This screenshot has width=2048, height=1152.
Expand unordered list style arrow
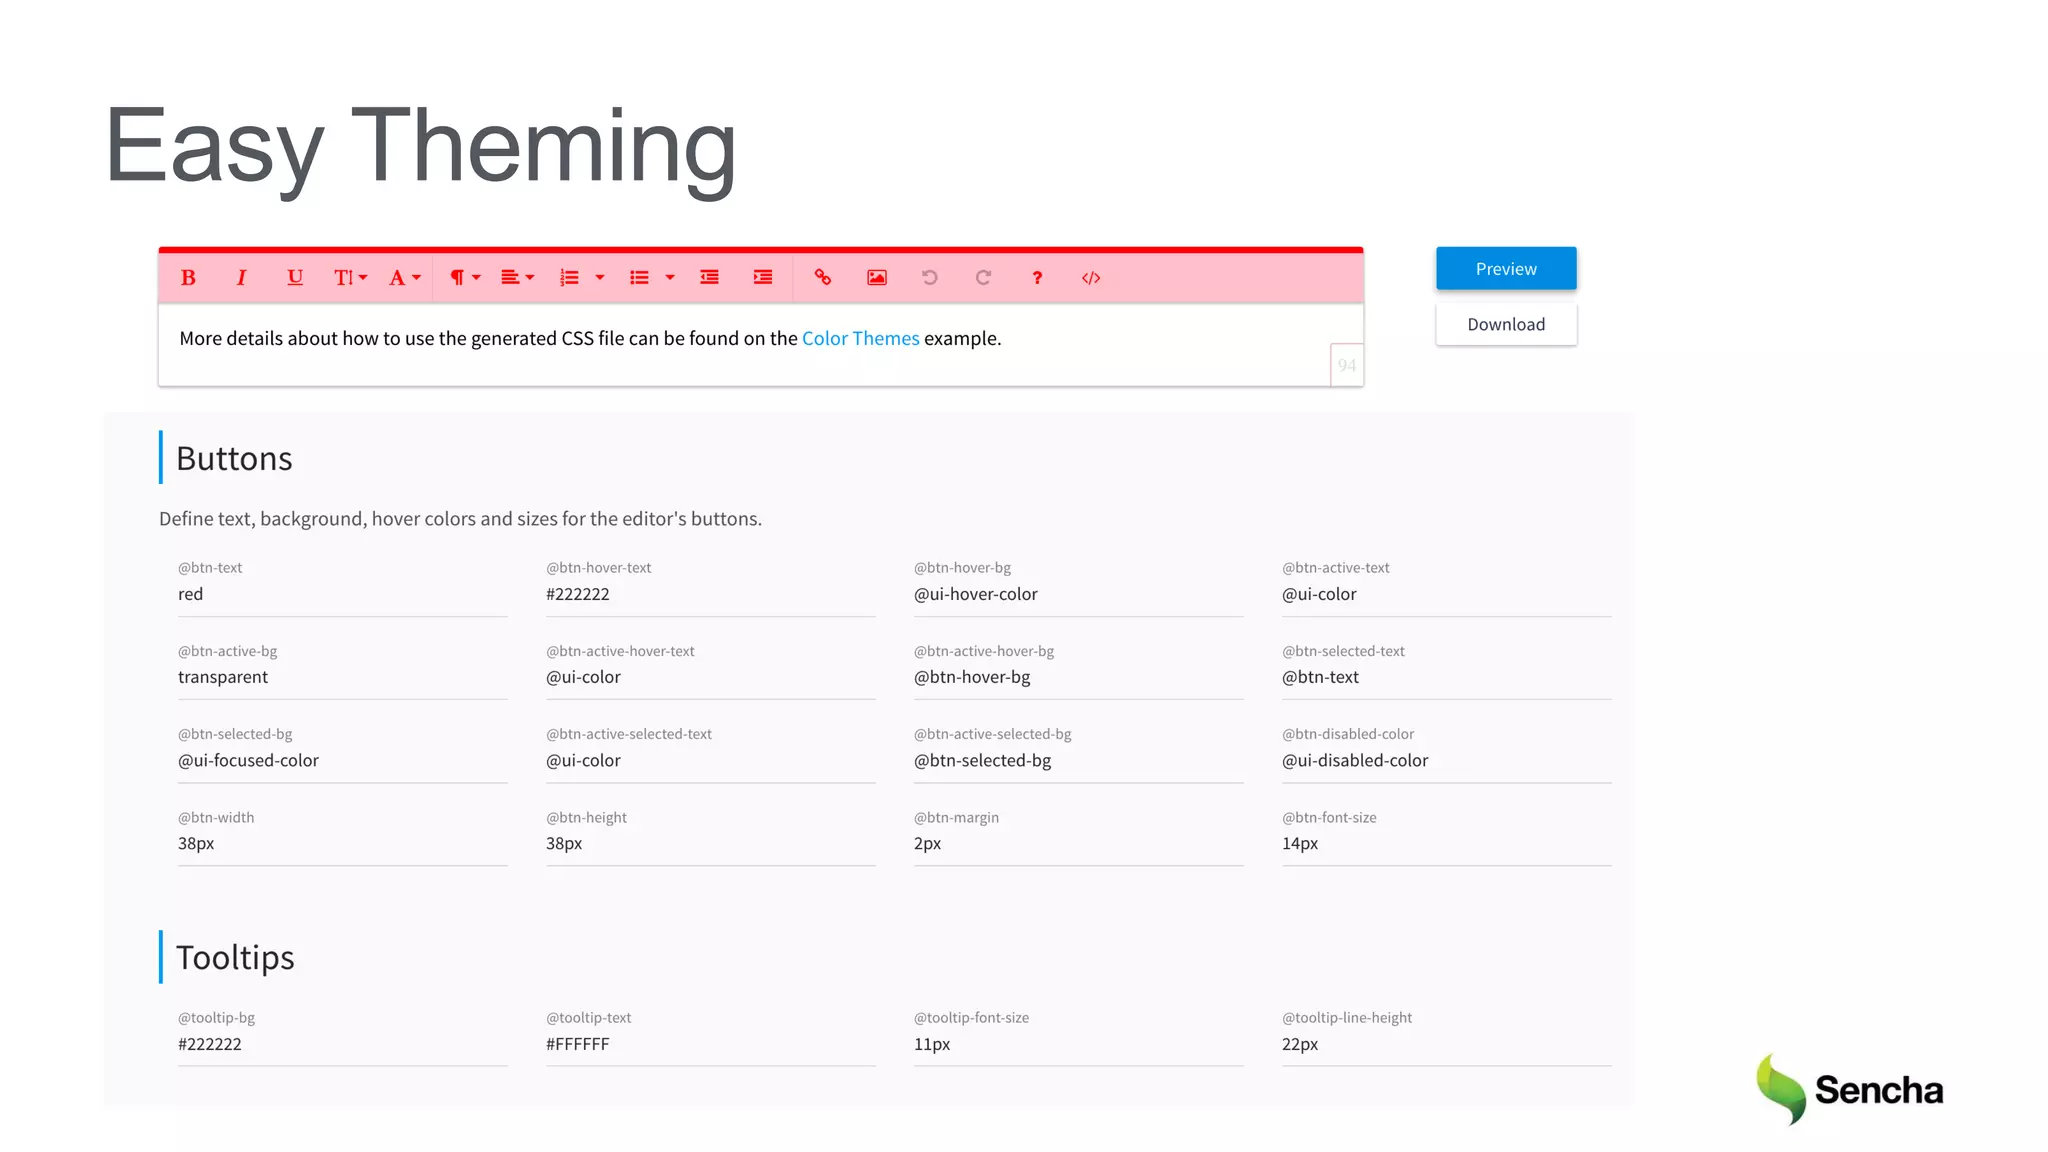[670, 278]
